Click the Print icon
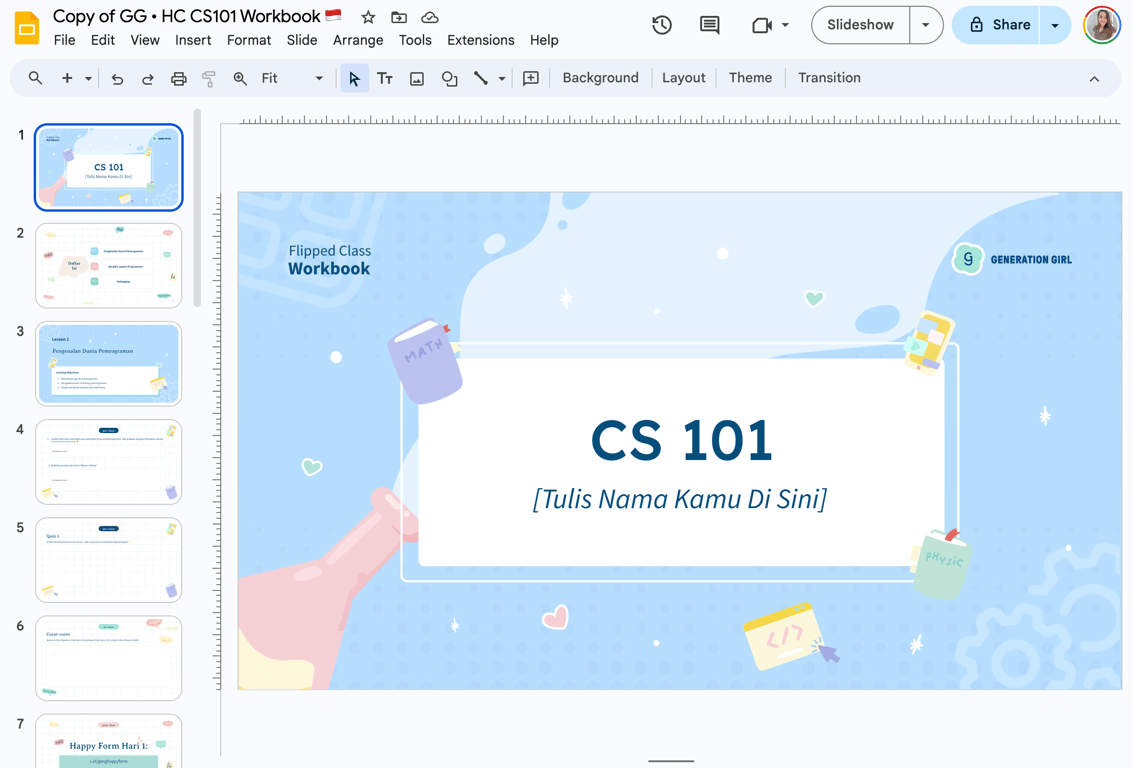 (178, 78)
